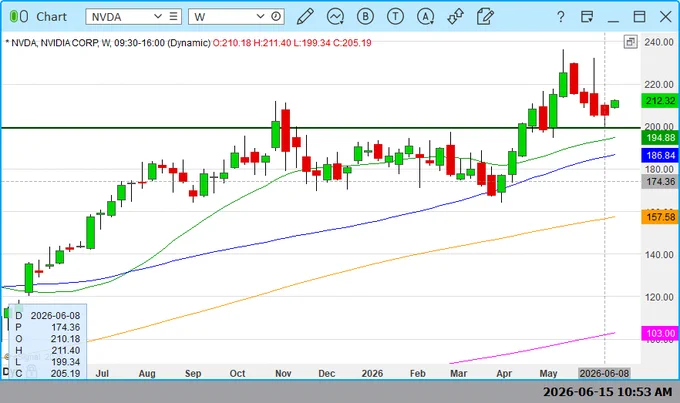Click the Aug label on time axis
680x403 pixels.
point(147,374)
